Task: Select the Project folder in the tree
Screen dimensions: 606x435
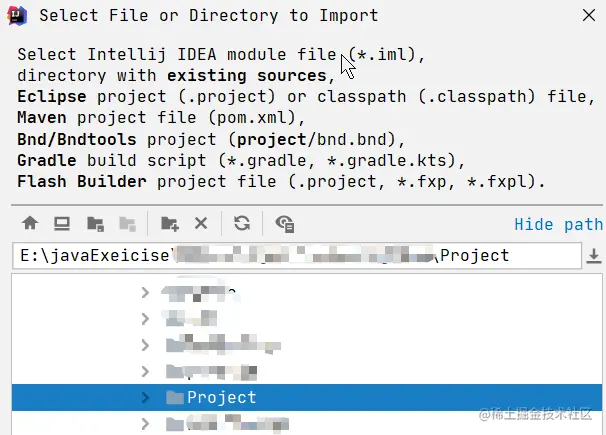Action: point(222,397)
